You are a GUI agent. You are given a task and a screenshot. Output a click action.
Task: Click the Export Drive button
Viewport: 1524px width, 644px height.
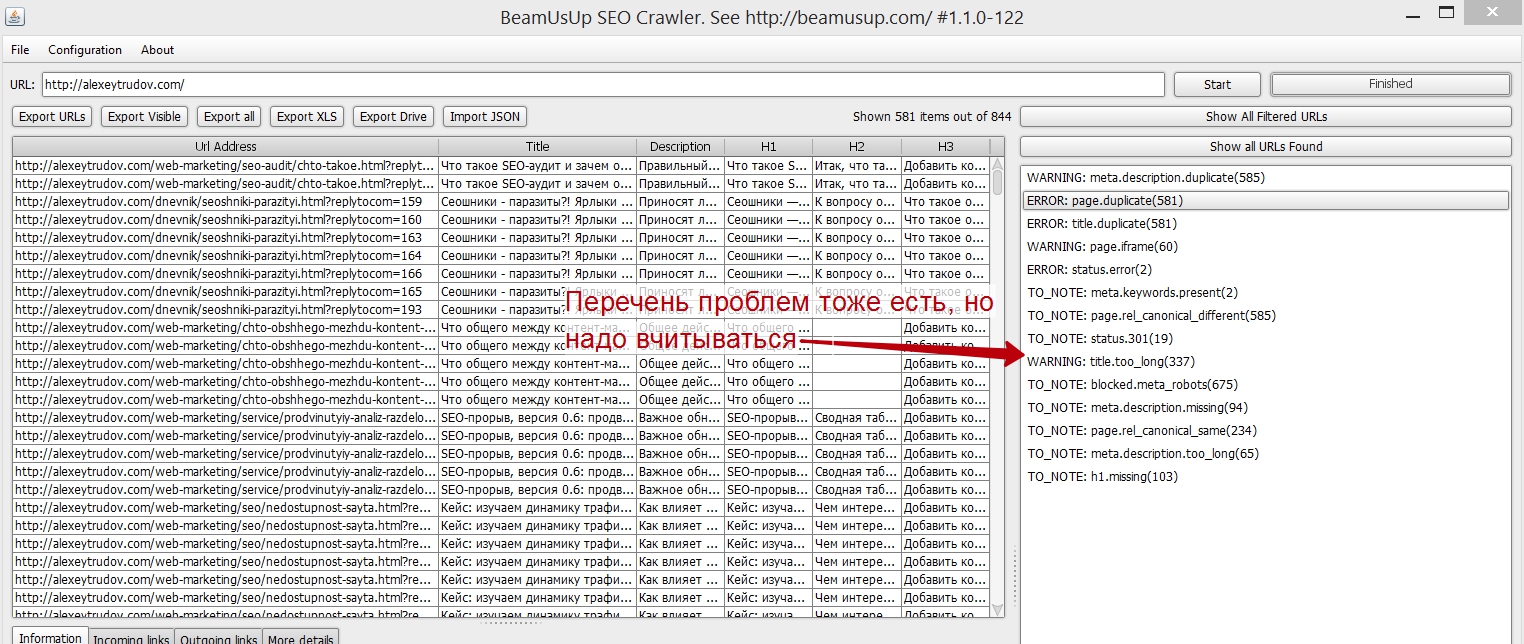point(393,117)
